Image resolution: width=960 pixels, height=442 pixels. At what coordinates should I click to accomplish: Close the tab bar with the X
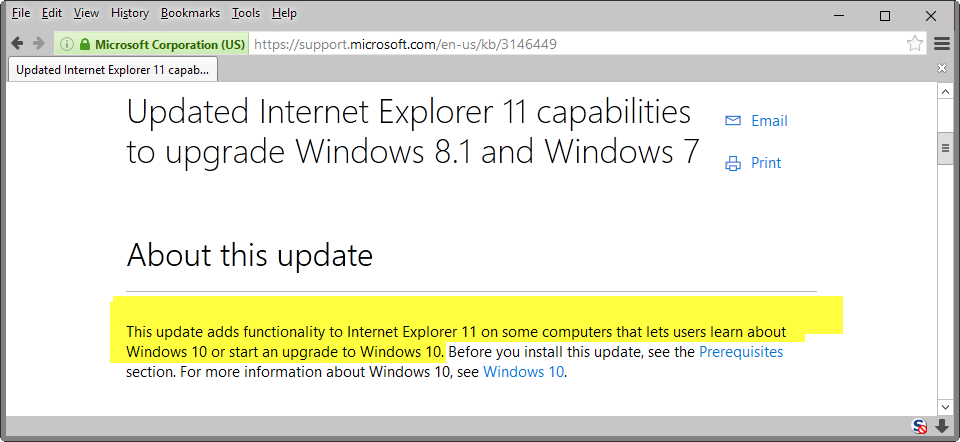click(942, 69)
